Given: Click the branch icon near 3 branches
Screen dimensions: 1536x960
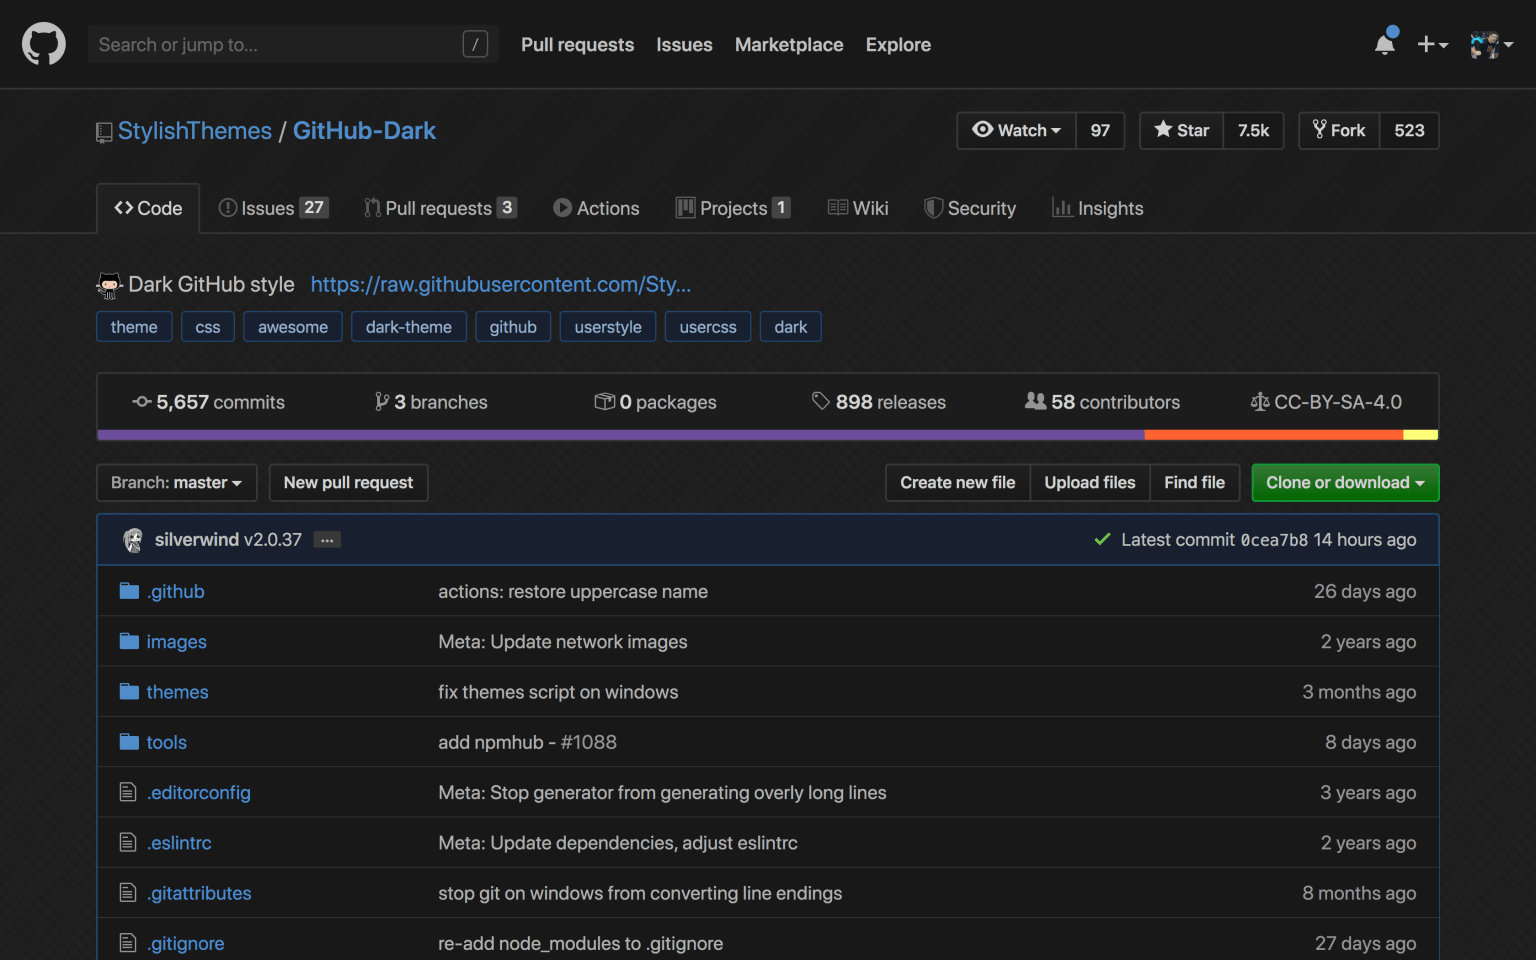Looking at the screenshot, I should pos(381,401).
